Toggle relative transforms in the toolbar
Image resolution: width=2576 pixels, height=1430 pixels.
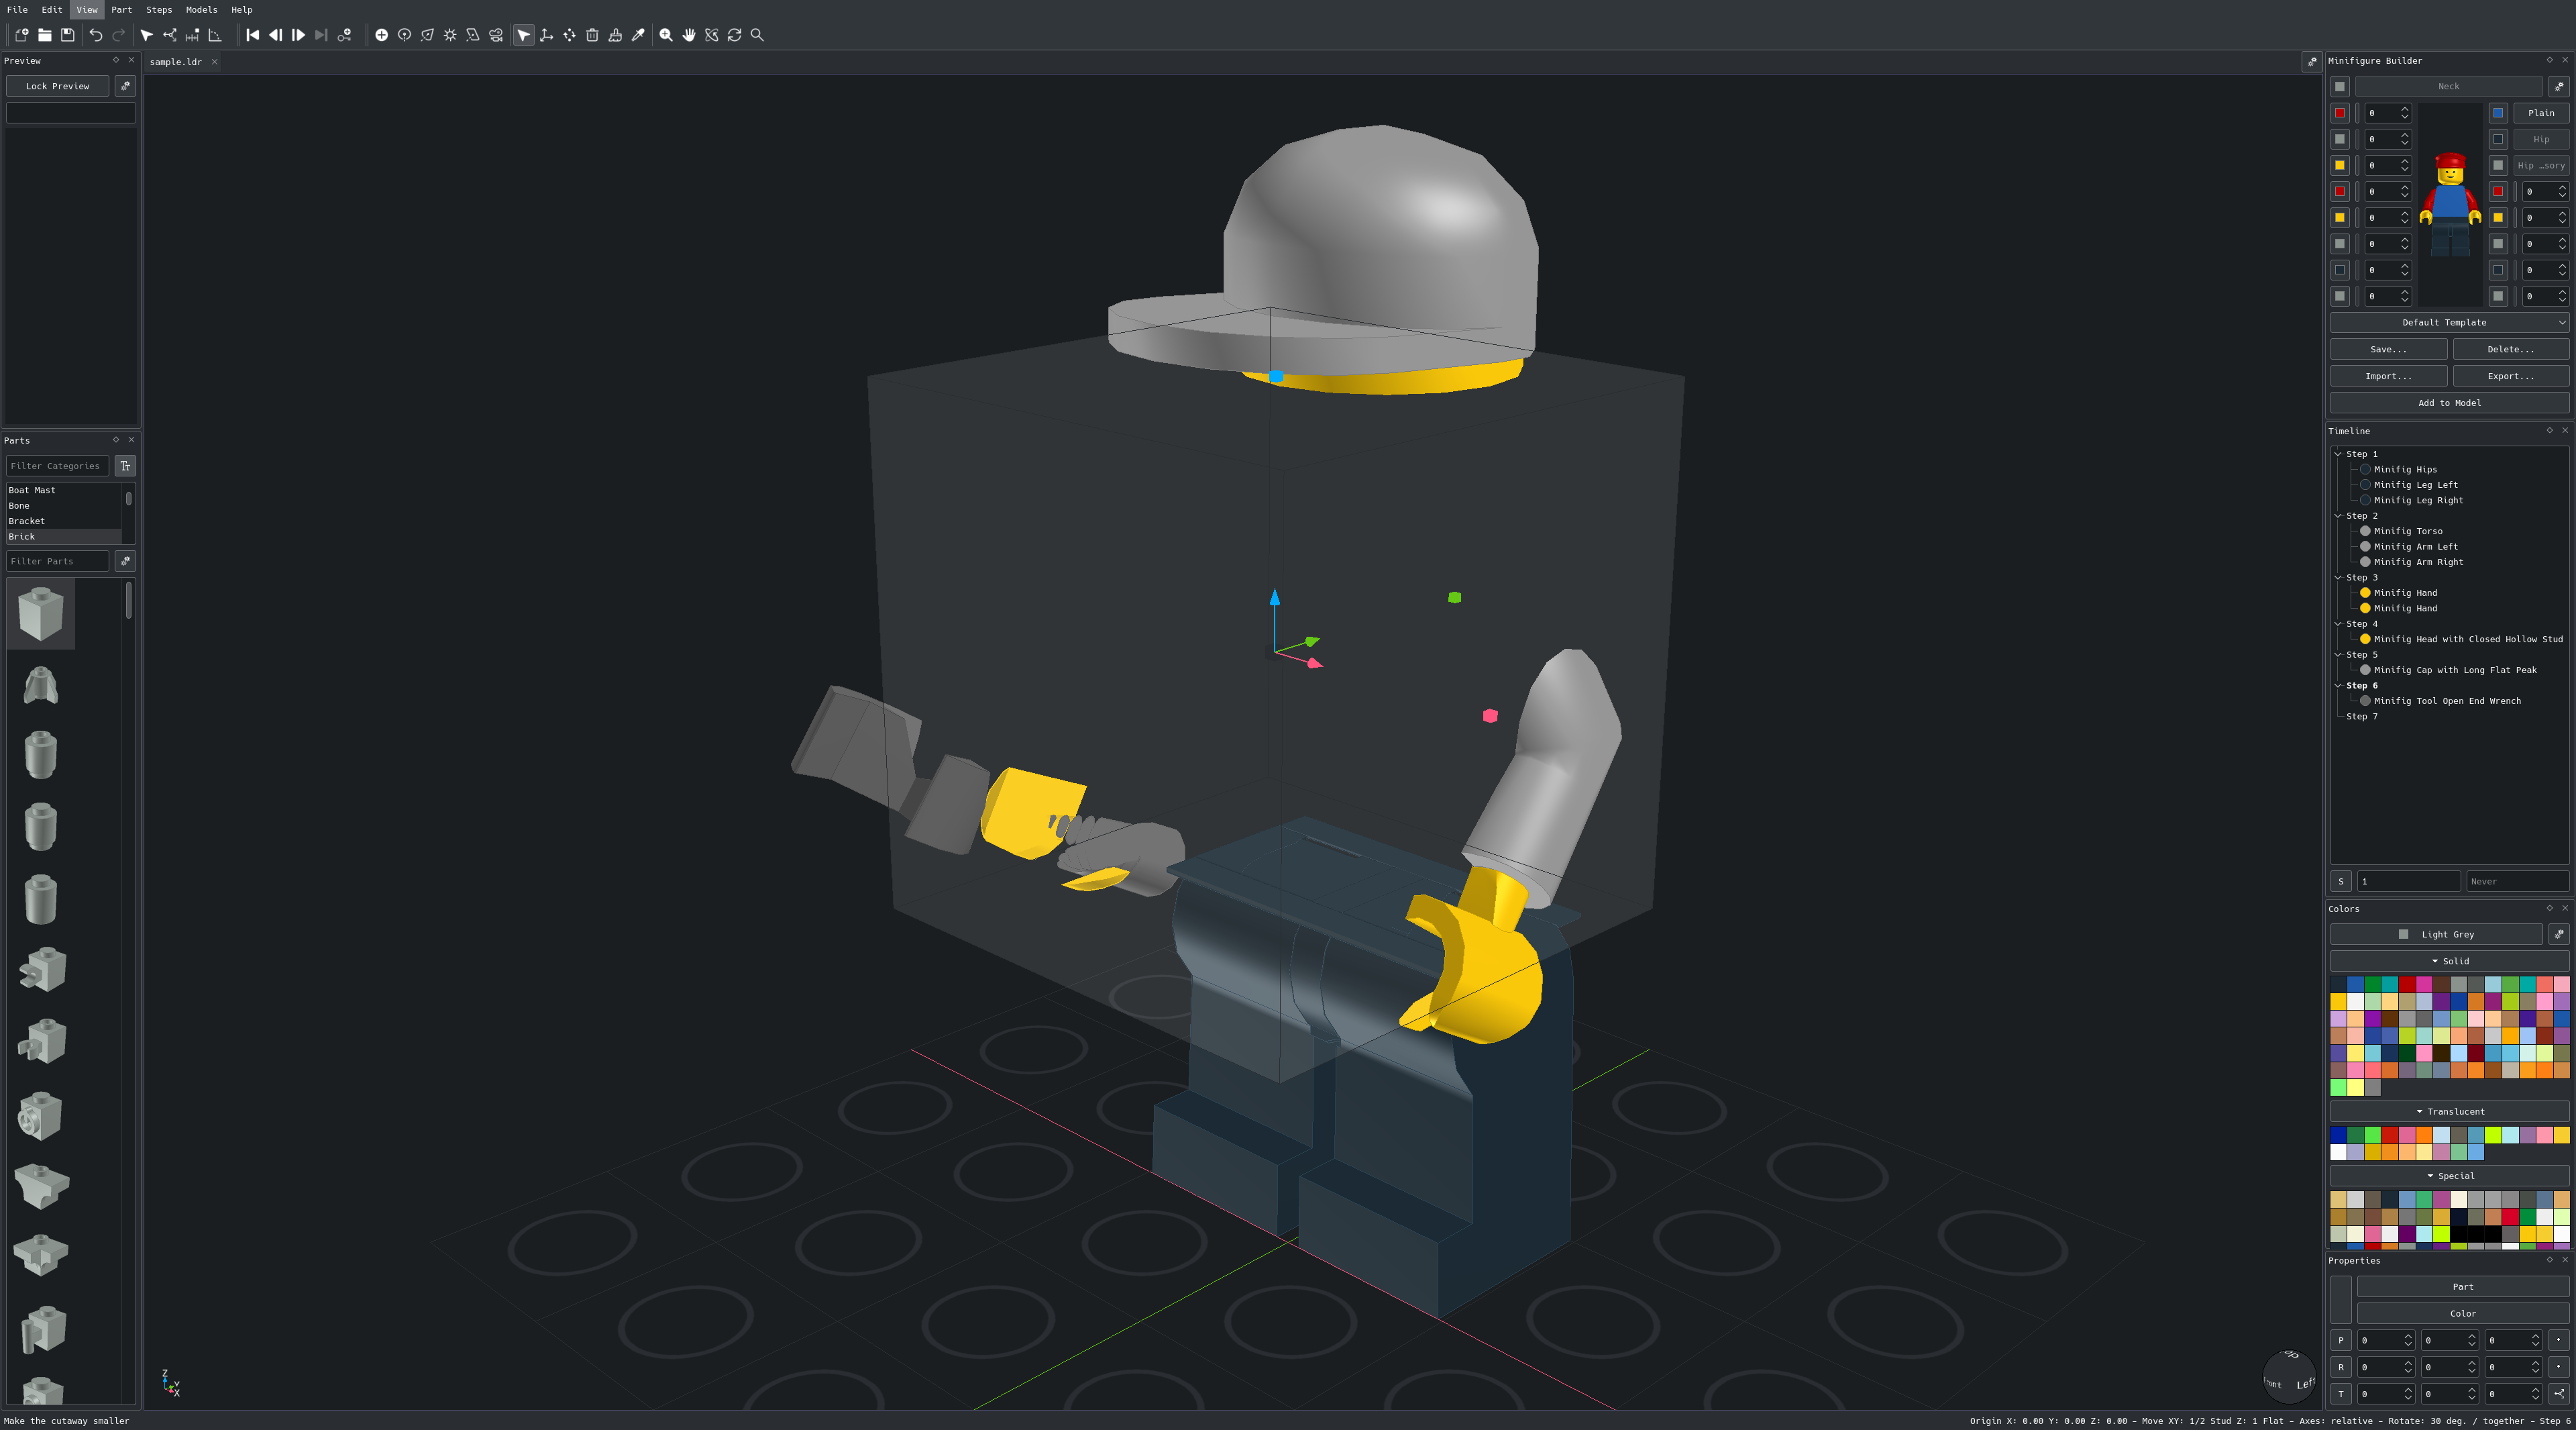170,35
